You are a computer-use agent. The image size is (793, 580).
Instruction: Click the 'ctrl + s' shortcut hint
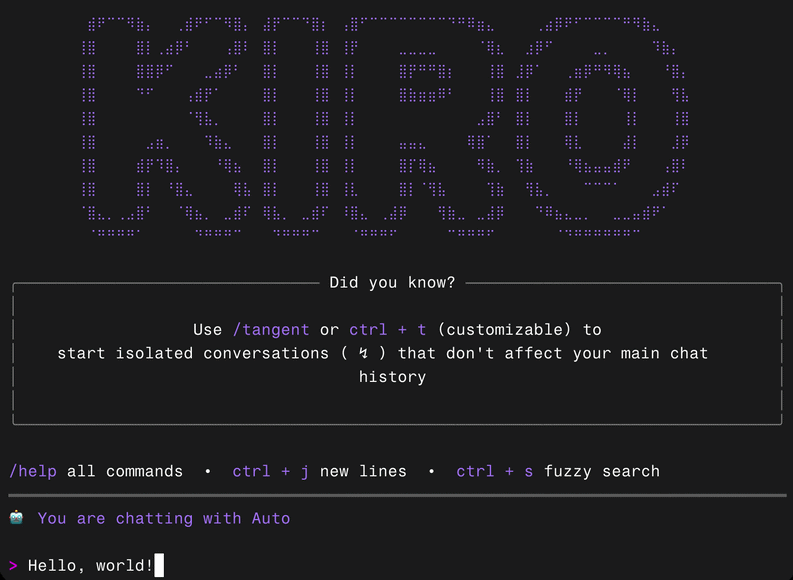pyautogui.click(x=494, y=471)
